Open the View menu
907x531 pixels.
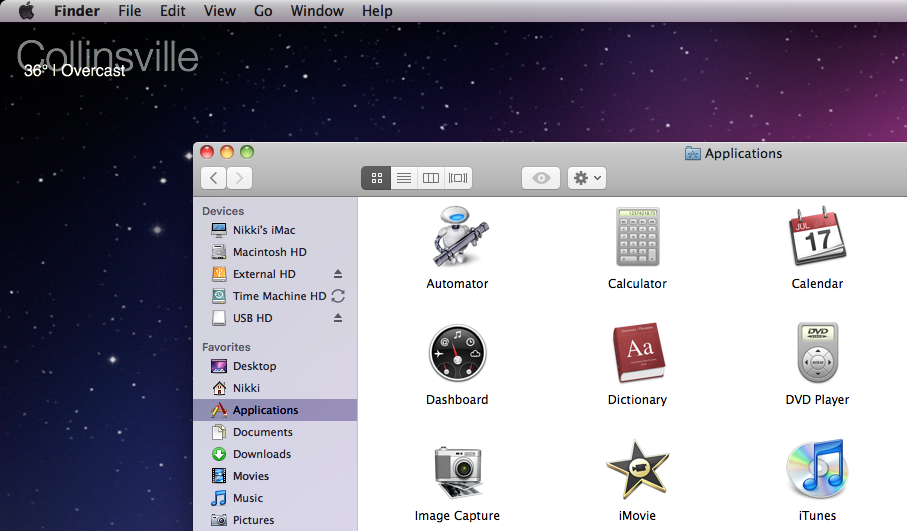pyautogui.click(x=220, y=10)
